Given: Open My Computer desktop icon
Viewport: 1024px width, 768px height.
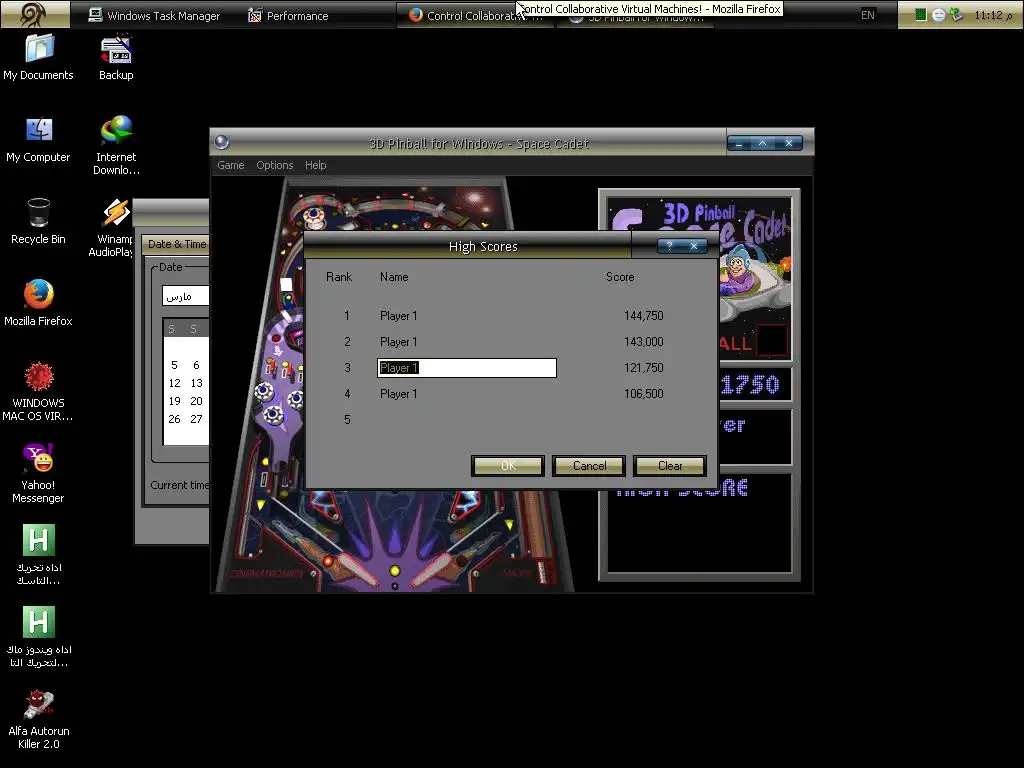Looking at the screenshot, I should pos(39,139).
